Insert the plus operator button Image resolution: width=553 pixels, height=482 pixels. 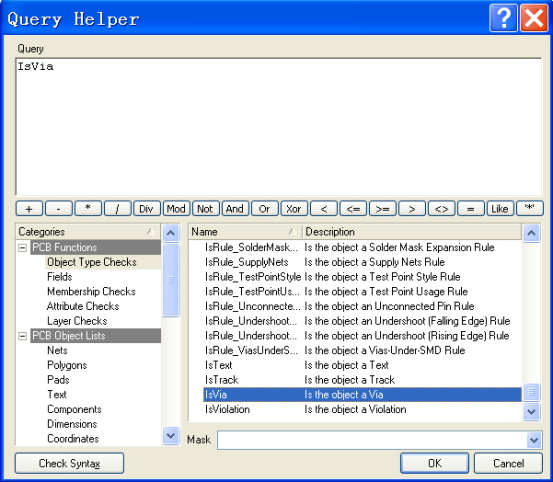[29, 209]
